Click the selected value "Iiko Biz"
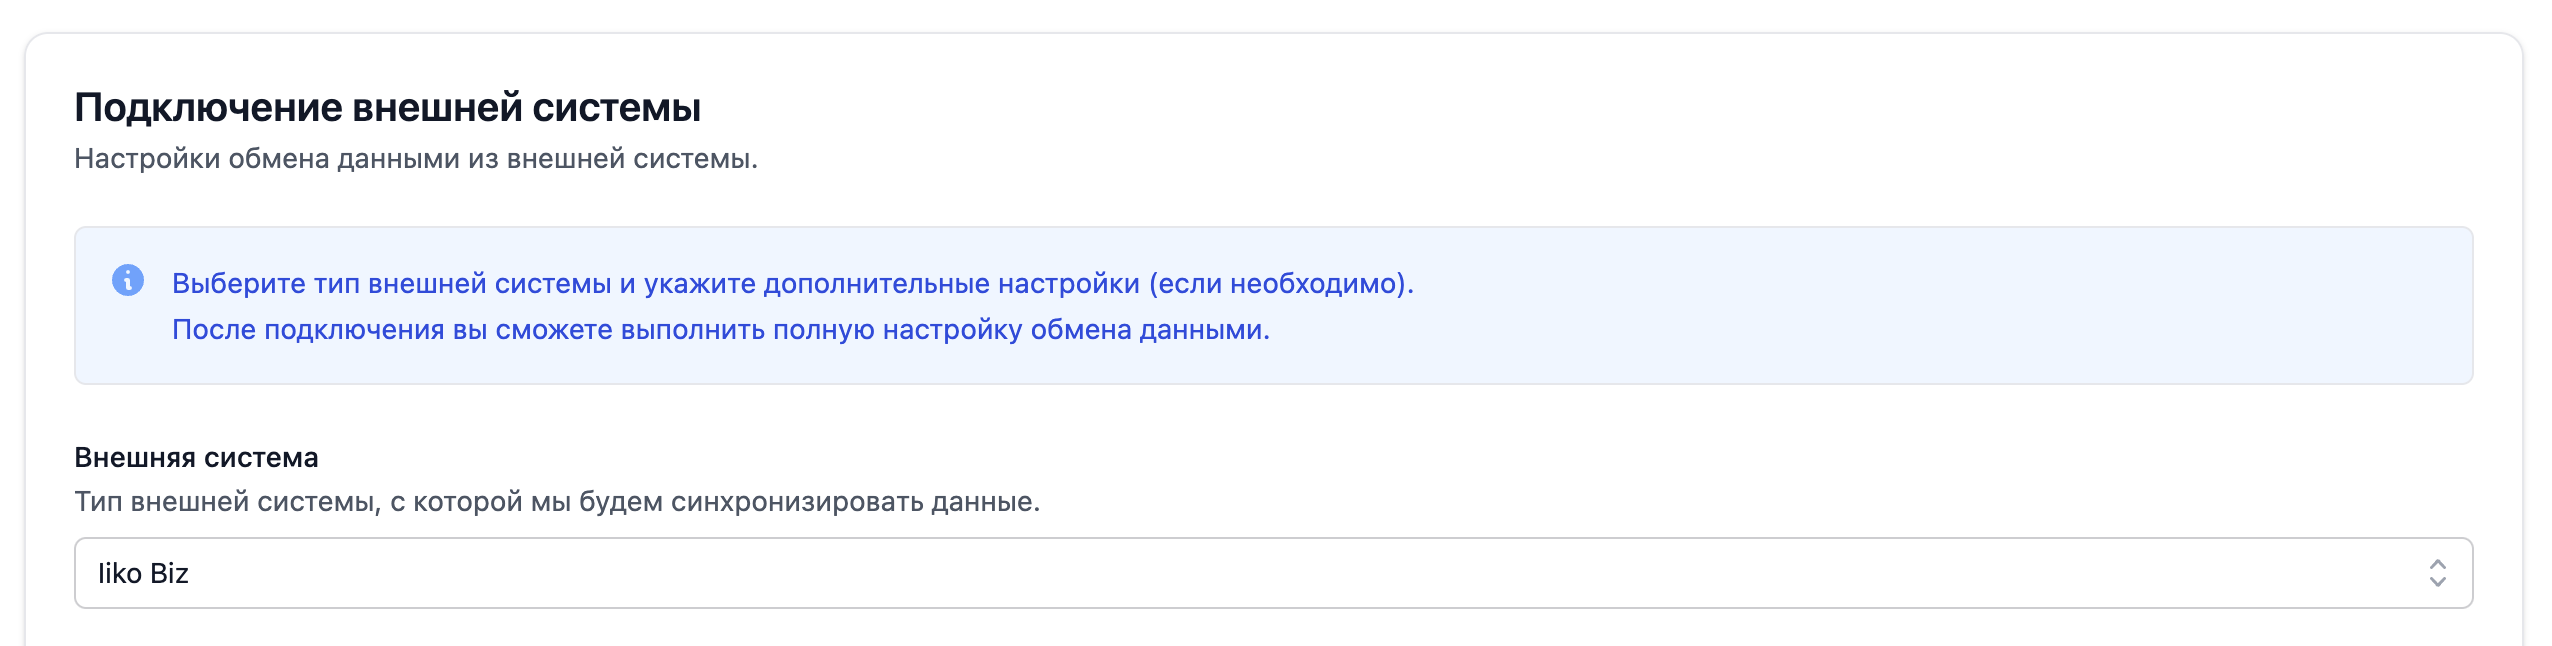This screenshot has height=646, width=2552. (x=143, y=574)
